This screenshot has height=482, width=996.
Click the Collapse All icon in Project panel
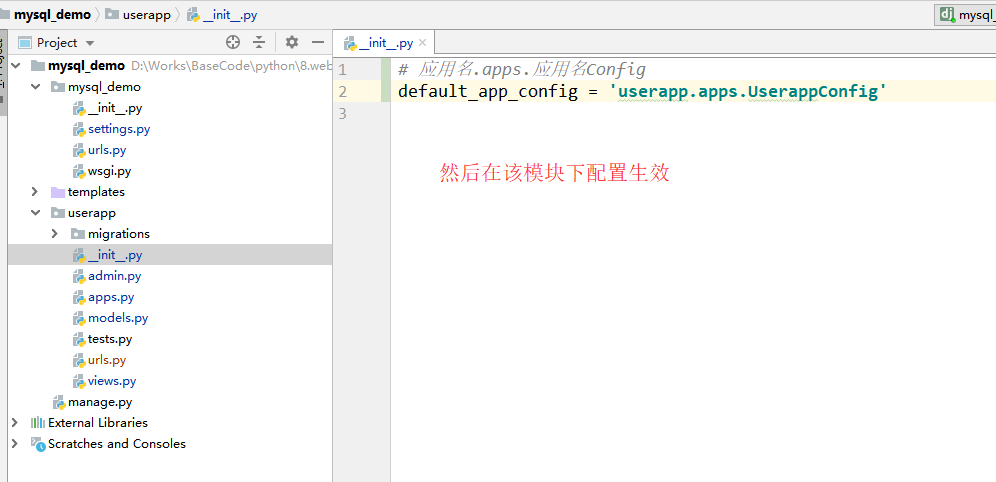259,43
